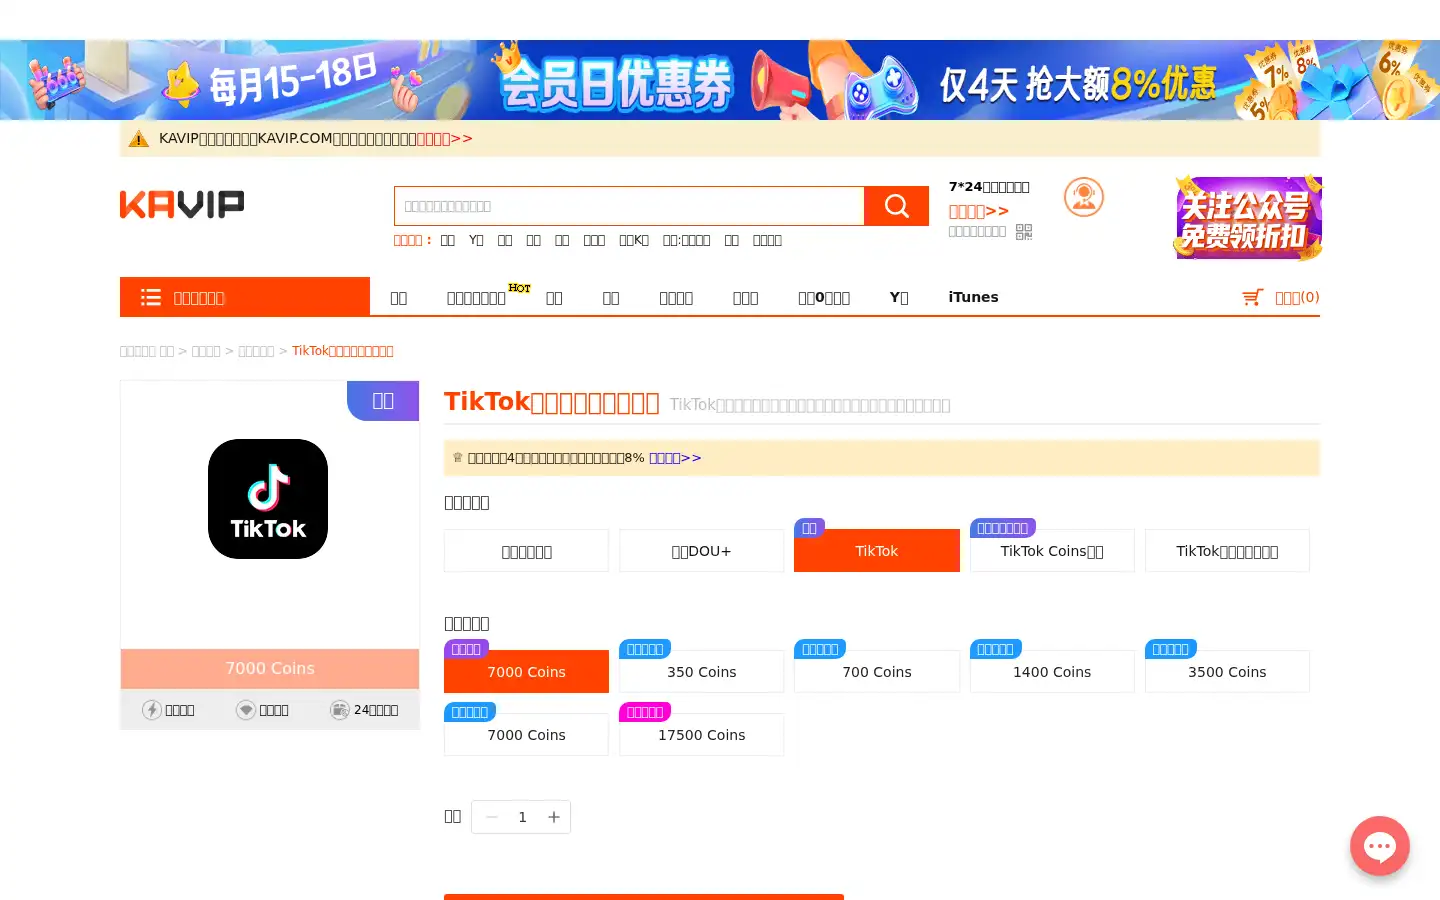Select the 700 Coins denomination
The height and width of the screenshot is (900, 1440).
pos(877,672)
